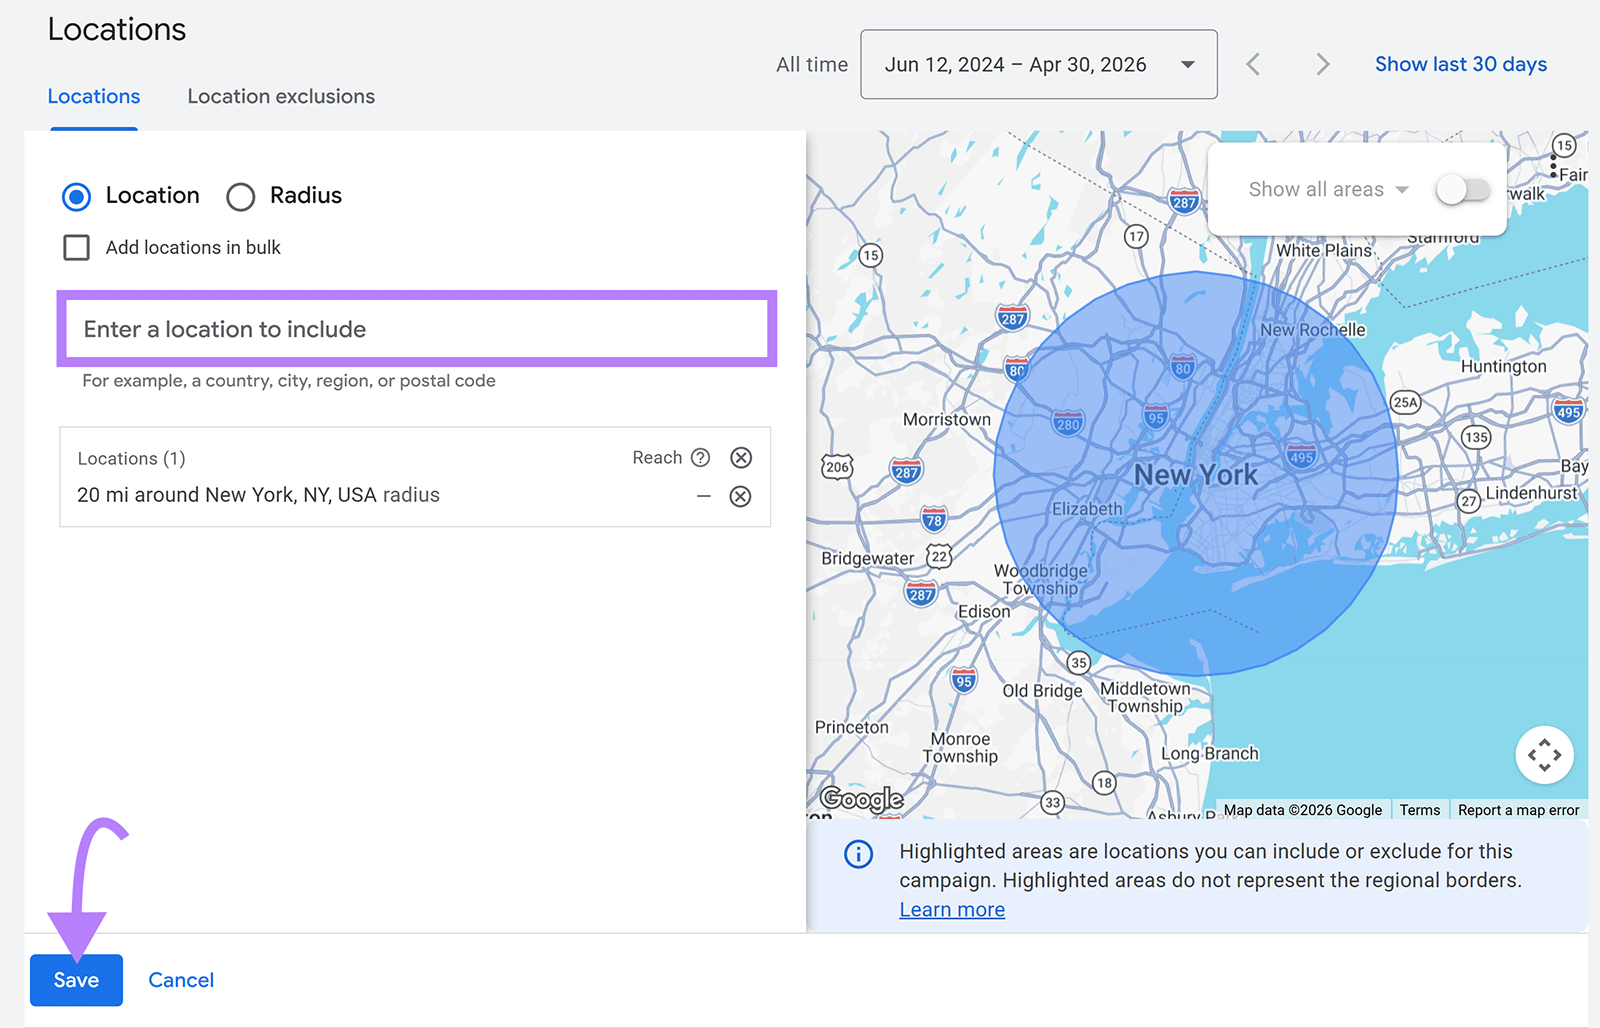The width and height of the screenshot is (1600, 1028).
Task: Open Terms link on the map
Action: click(1420, 810)
